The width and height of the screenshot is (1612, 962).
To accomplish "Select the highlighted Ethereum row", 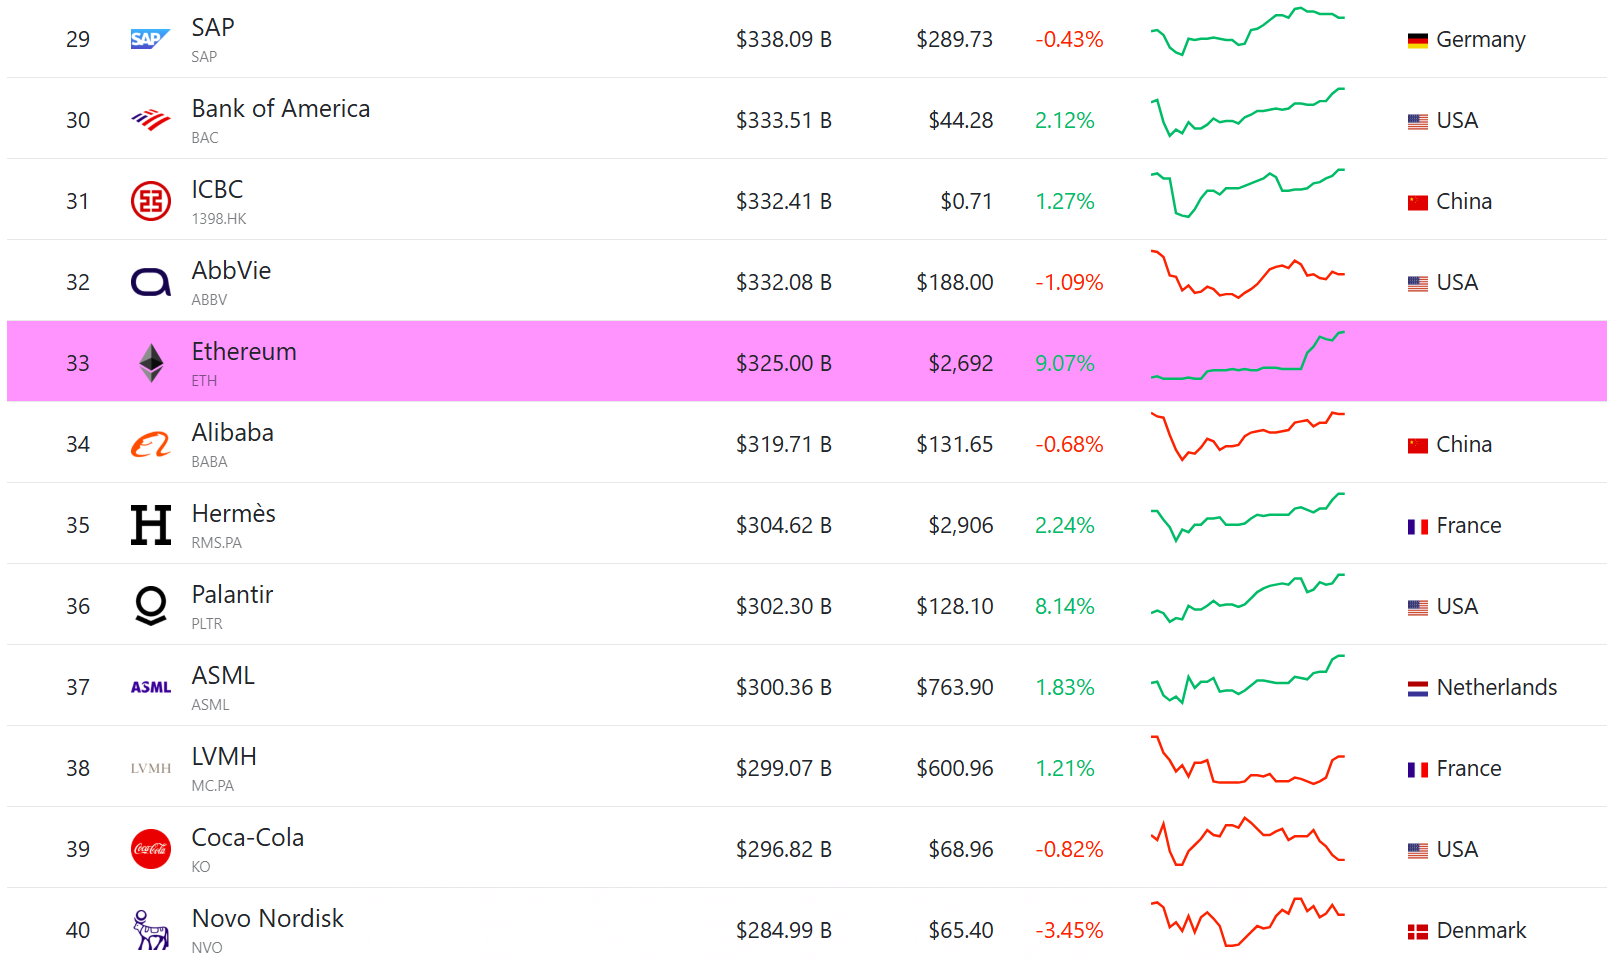I will point(700,362).
